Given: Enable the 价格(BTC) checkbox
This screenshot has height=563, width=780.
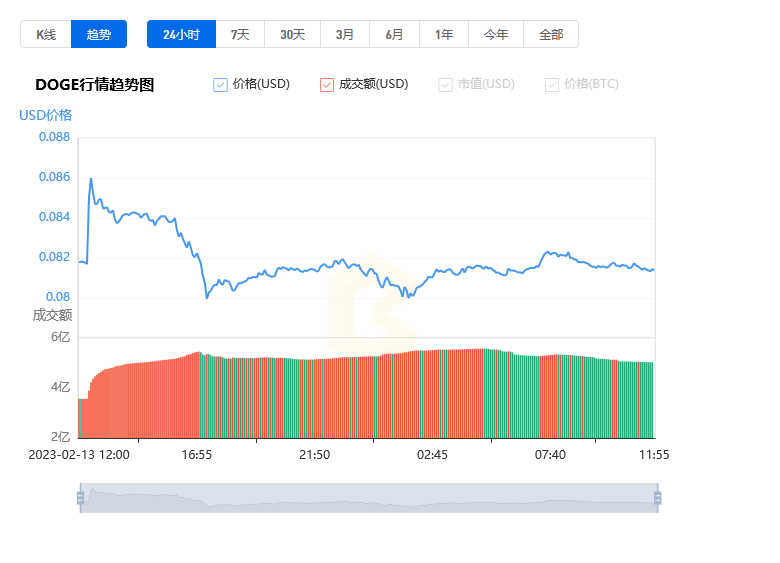Looking at the screenshot, I should 552,85.
